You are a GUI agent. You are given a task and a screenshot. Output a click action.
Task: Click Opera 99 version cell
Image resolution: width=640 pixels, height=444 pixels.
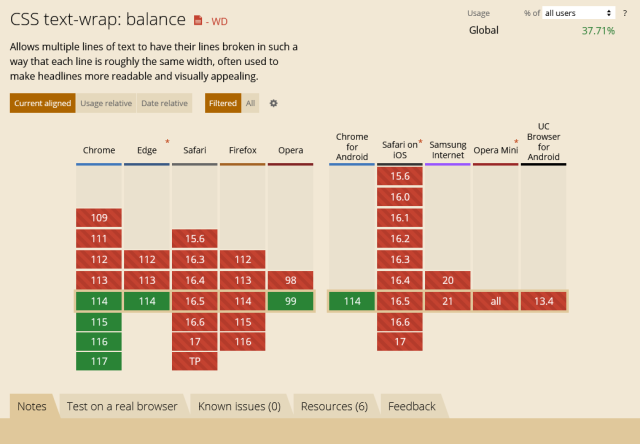click(291, 301)
